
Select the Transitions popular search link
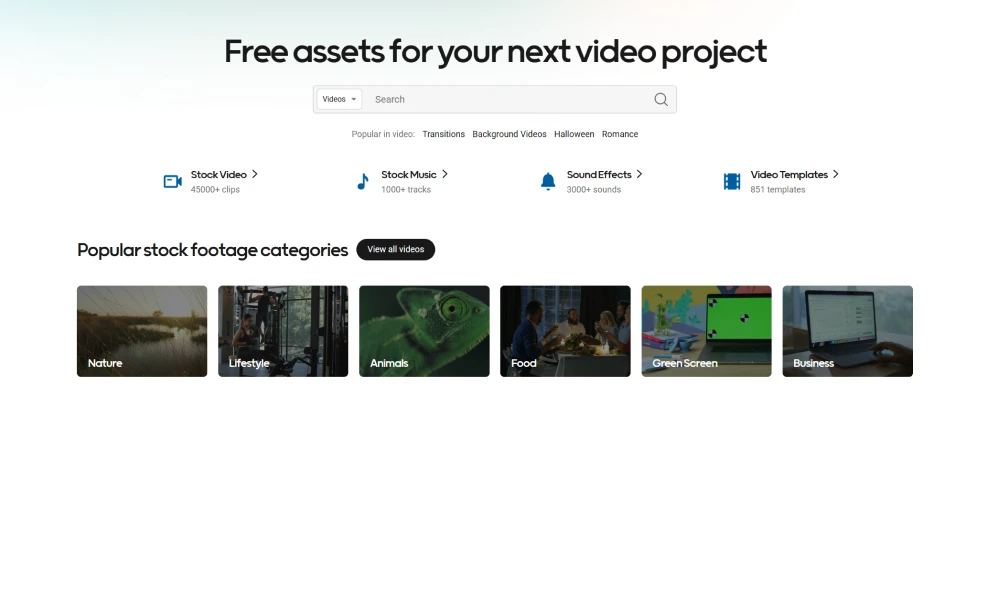(x=443, y=135)
